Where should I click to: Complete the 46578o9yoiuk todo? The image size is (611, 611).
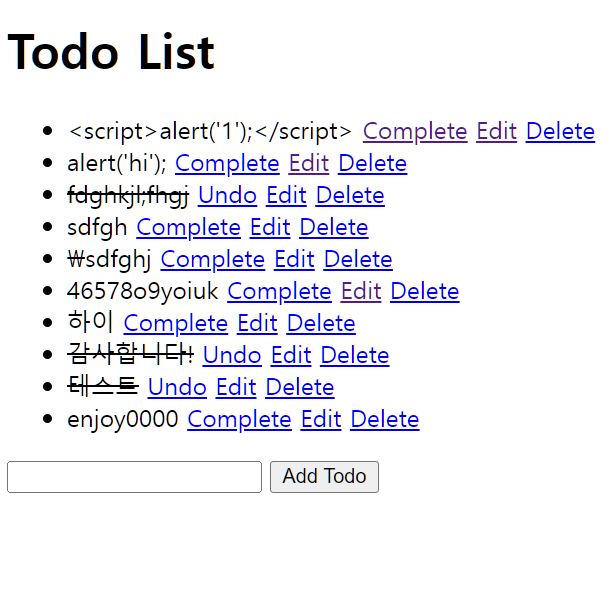click(x=279, y=292)
